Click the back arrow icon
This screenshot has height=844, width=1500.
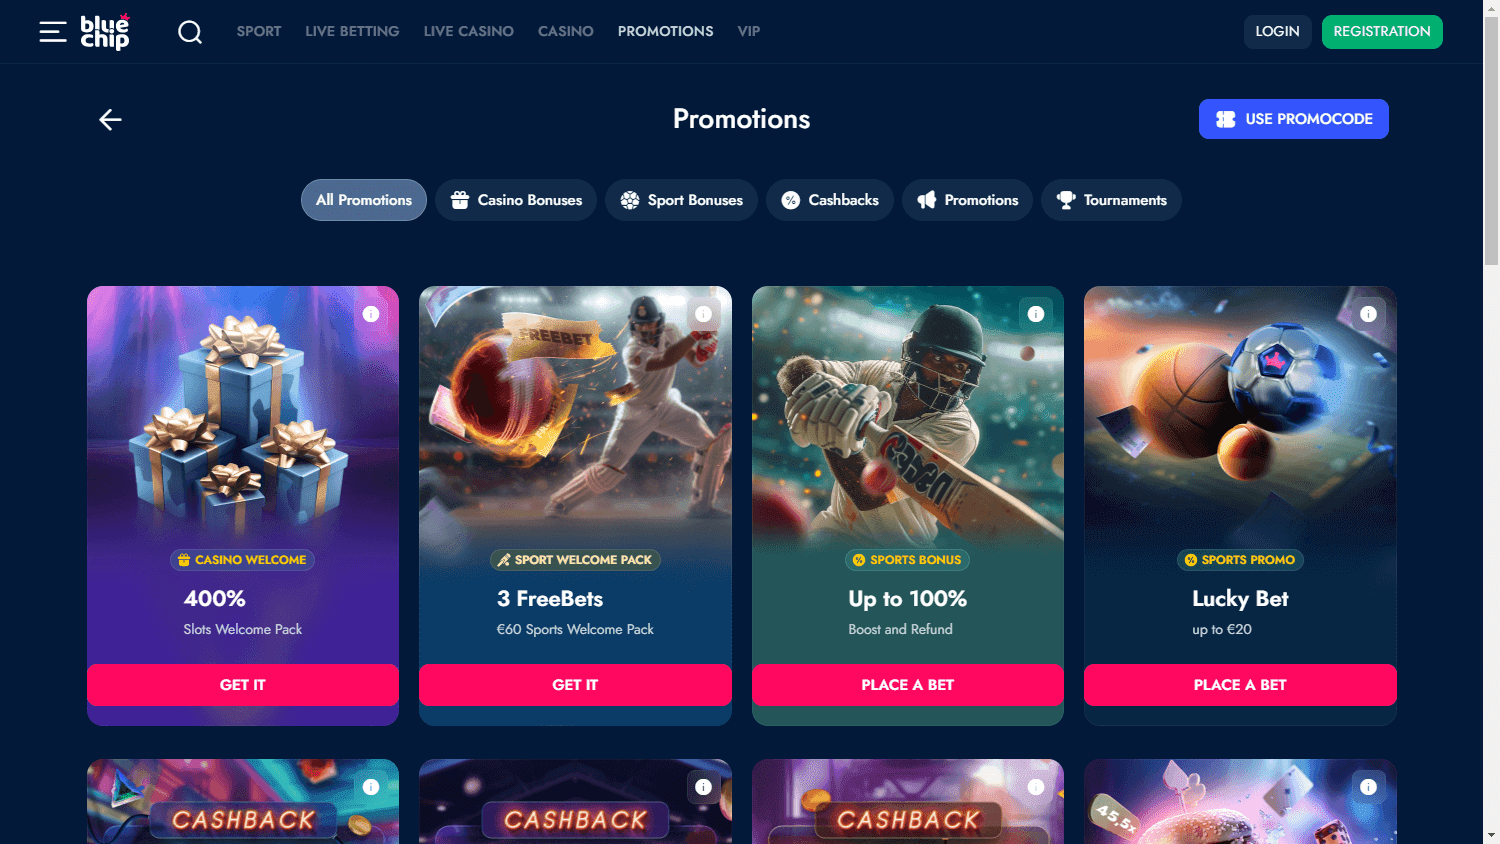[110, 119]
